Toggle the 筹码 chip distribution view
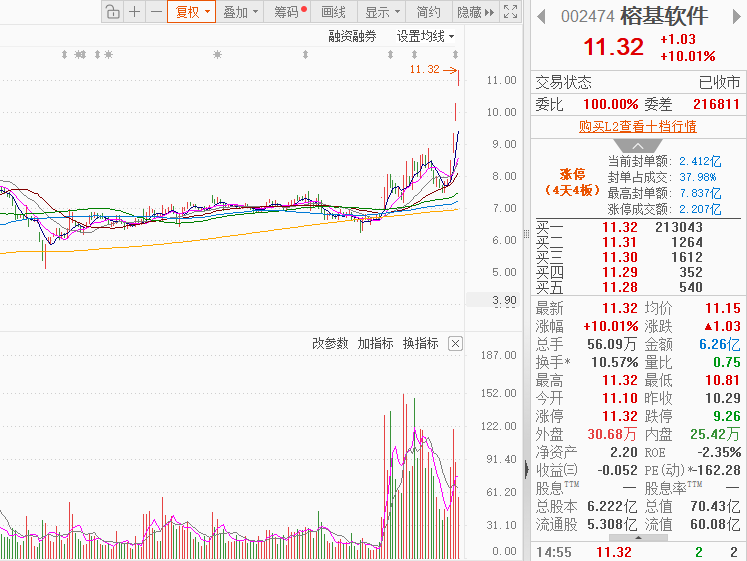This screenshot has width=747, height=561. (x=290, y=11)
